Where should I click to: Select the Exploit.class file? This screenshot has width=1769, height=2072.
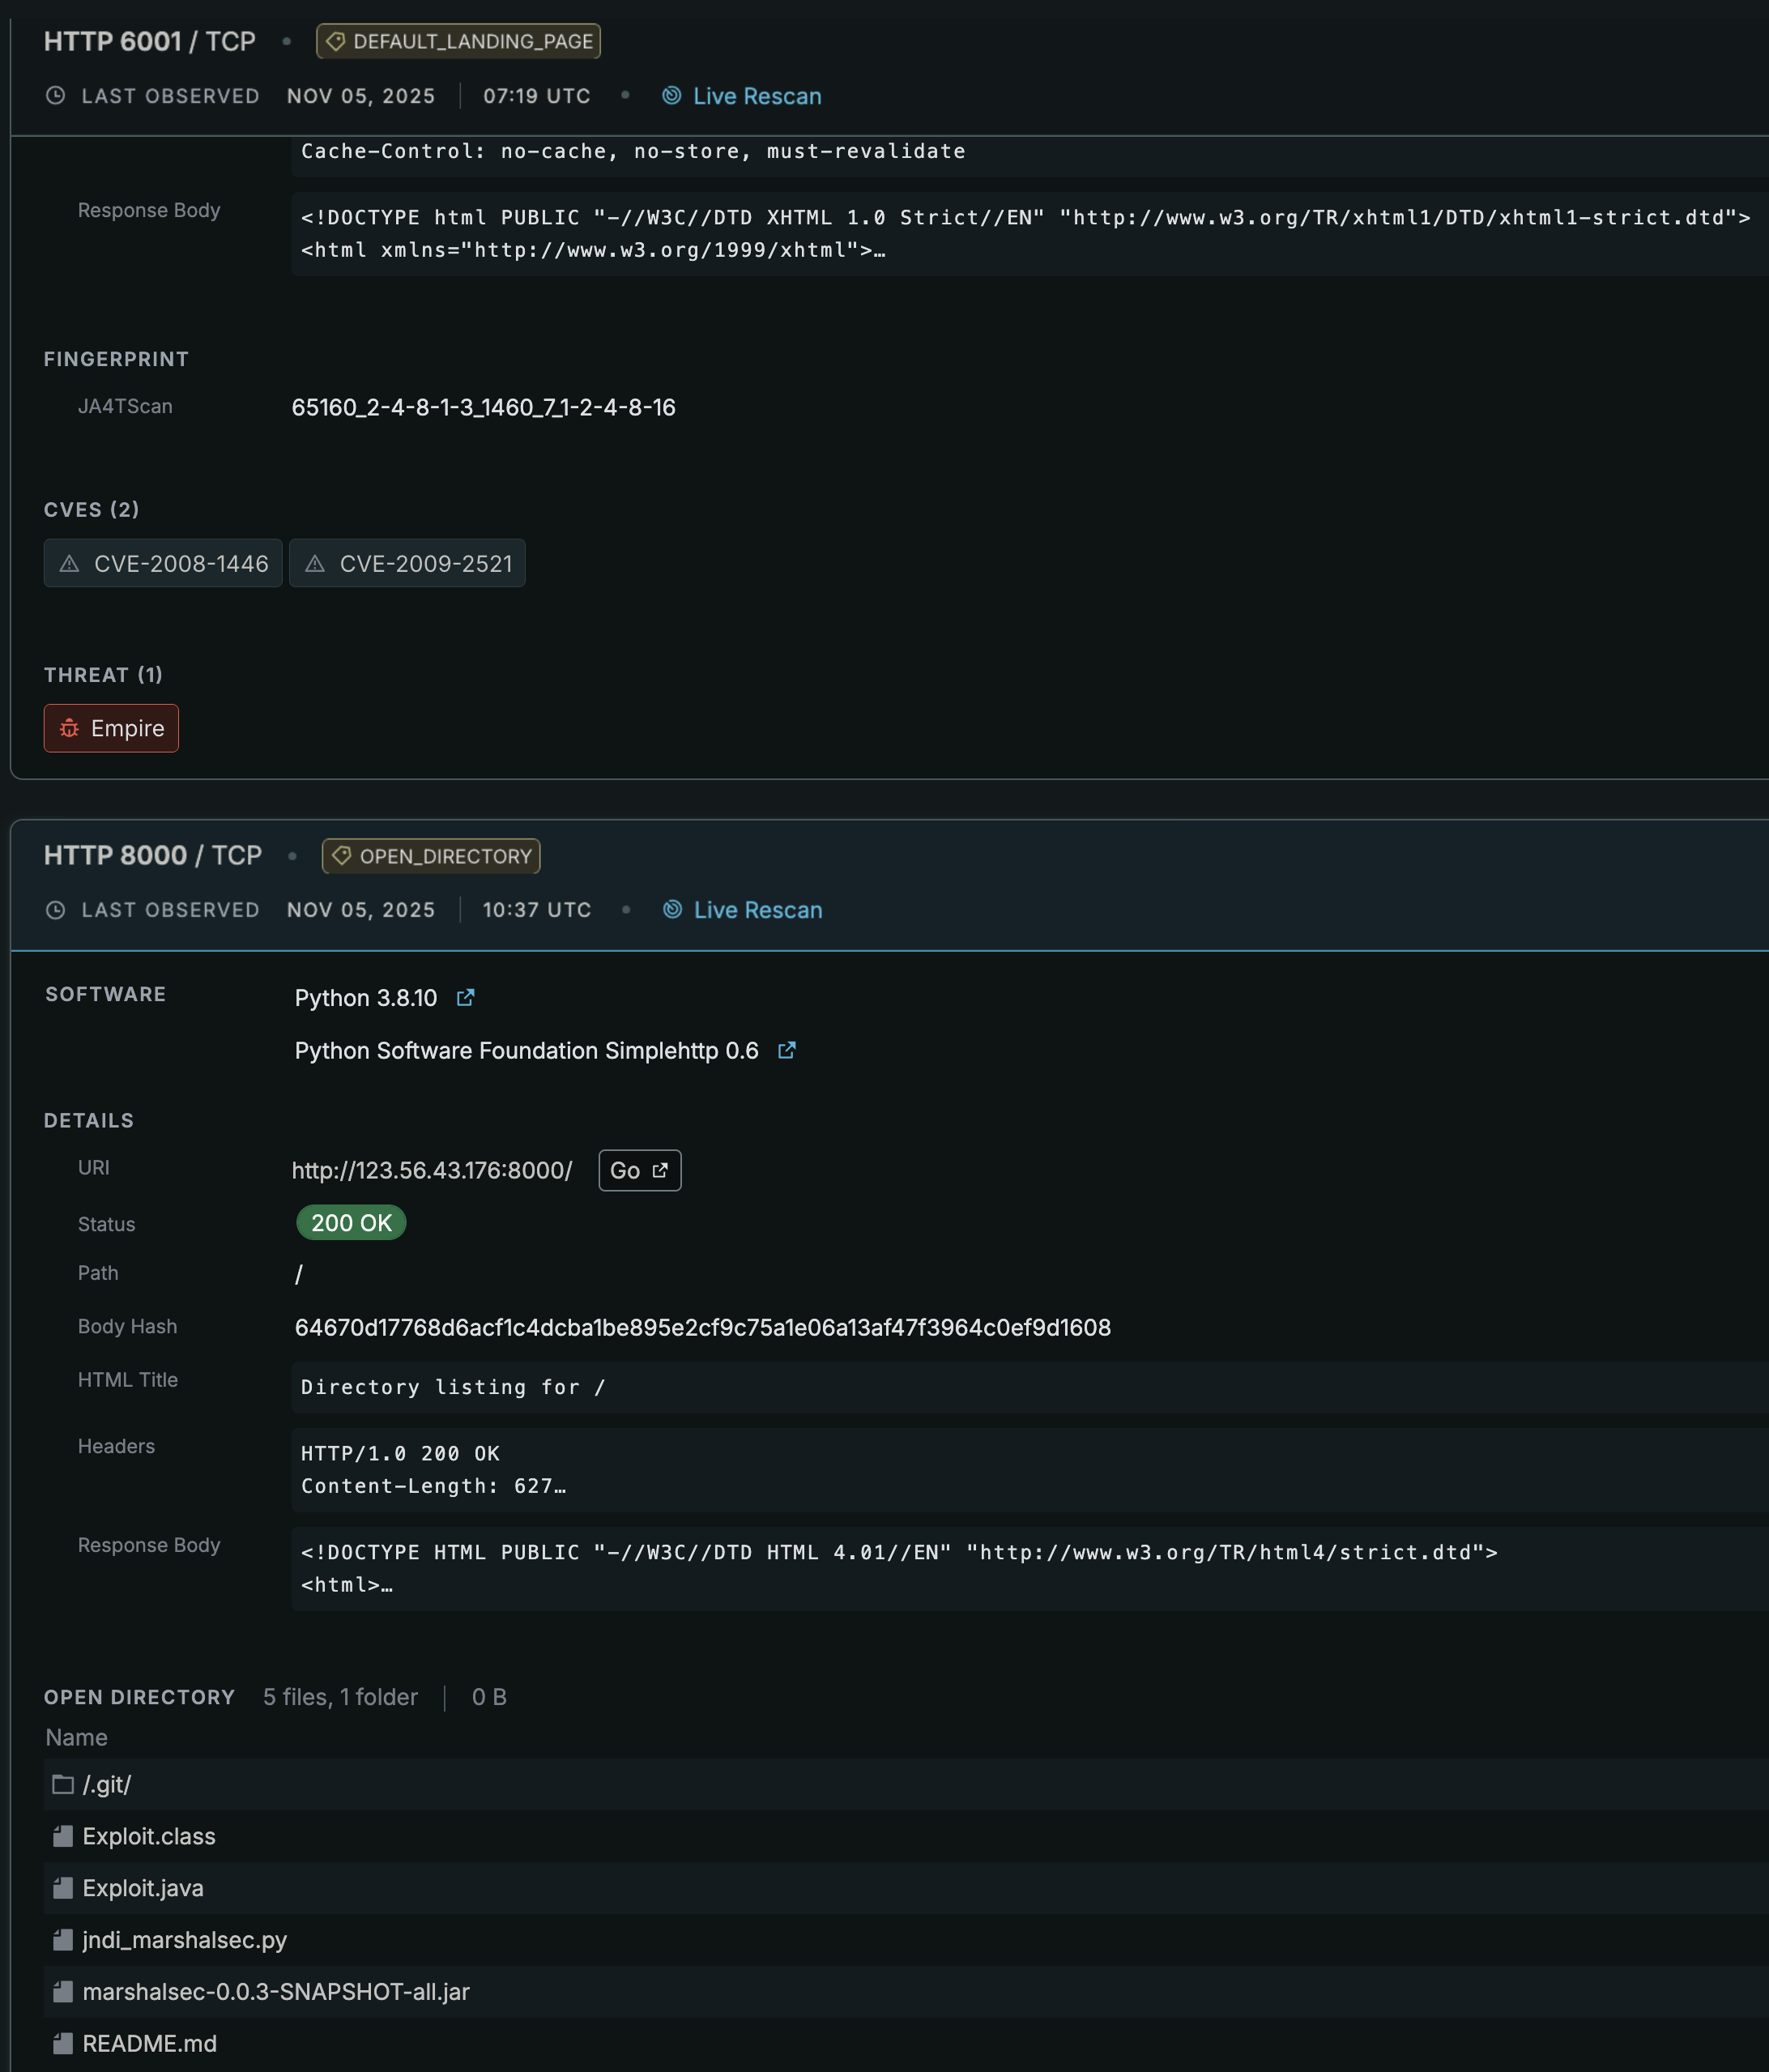click(149, 1837)
